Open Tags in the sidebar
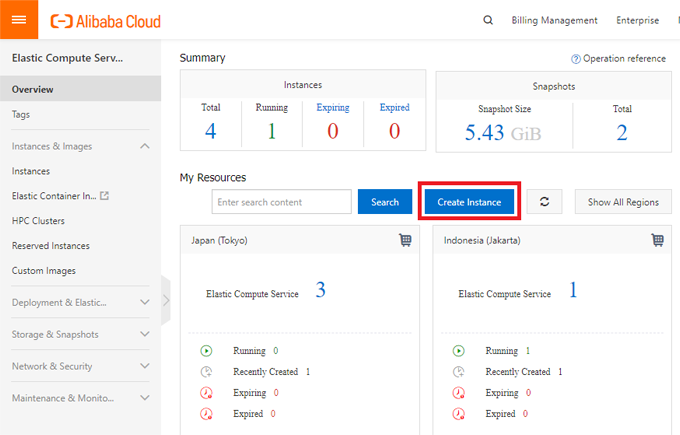 21,114
